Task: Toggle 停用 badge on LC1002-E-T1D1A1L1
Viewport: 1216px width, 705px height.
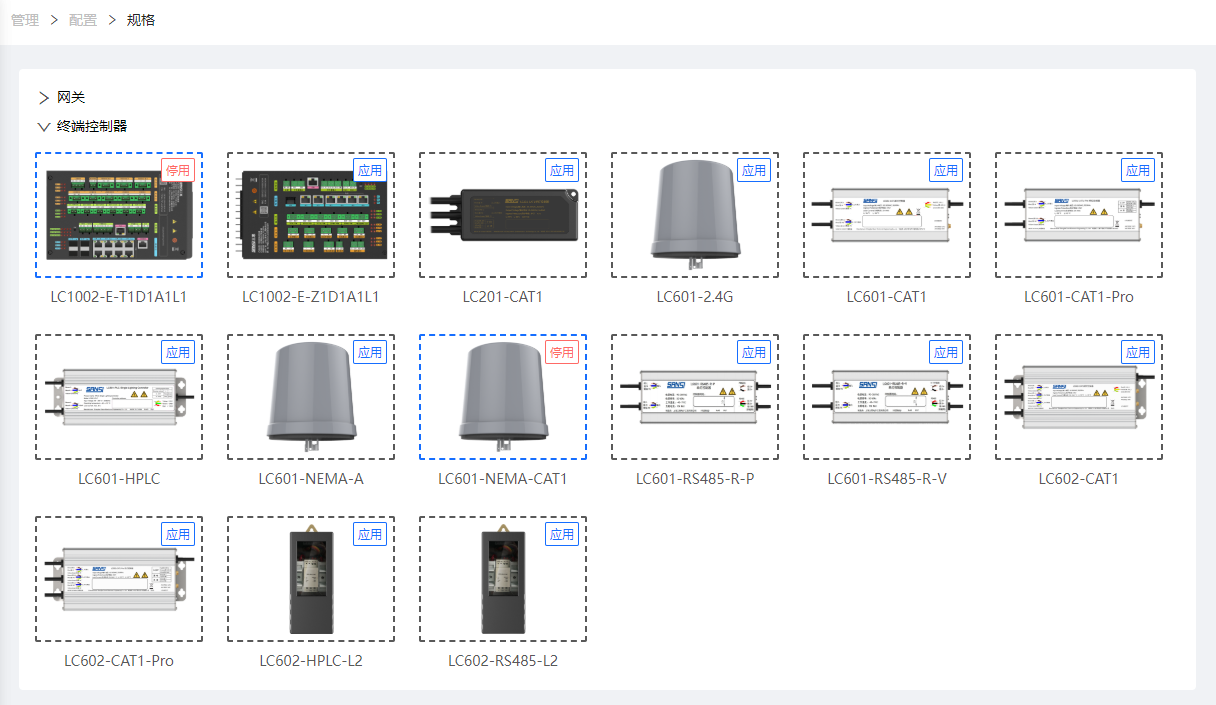Action: (x=178, y=170)
